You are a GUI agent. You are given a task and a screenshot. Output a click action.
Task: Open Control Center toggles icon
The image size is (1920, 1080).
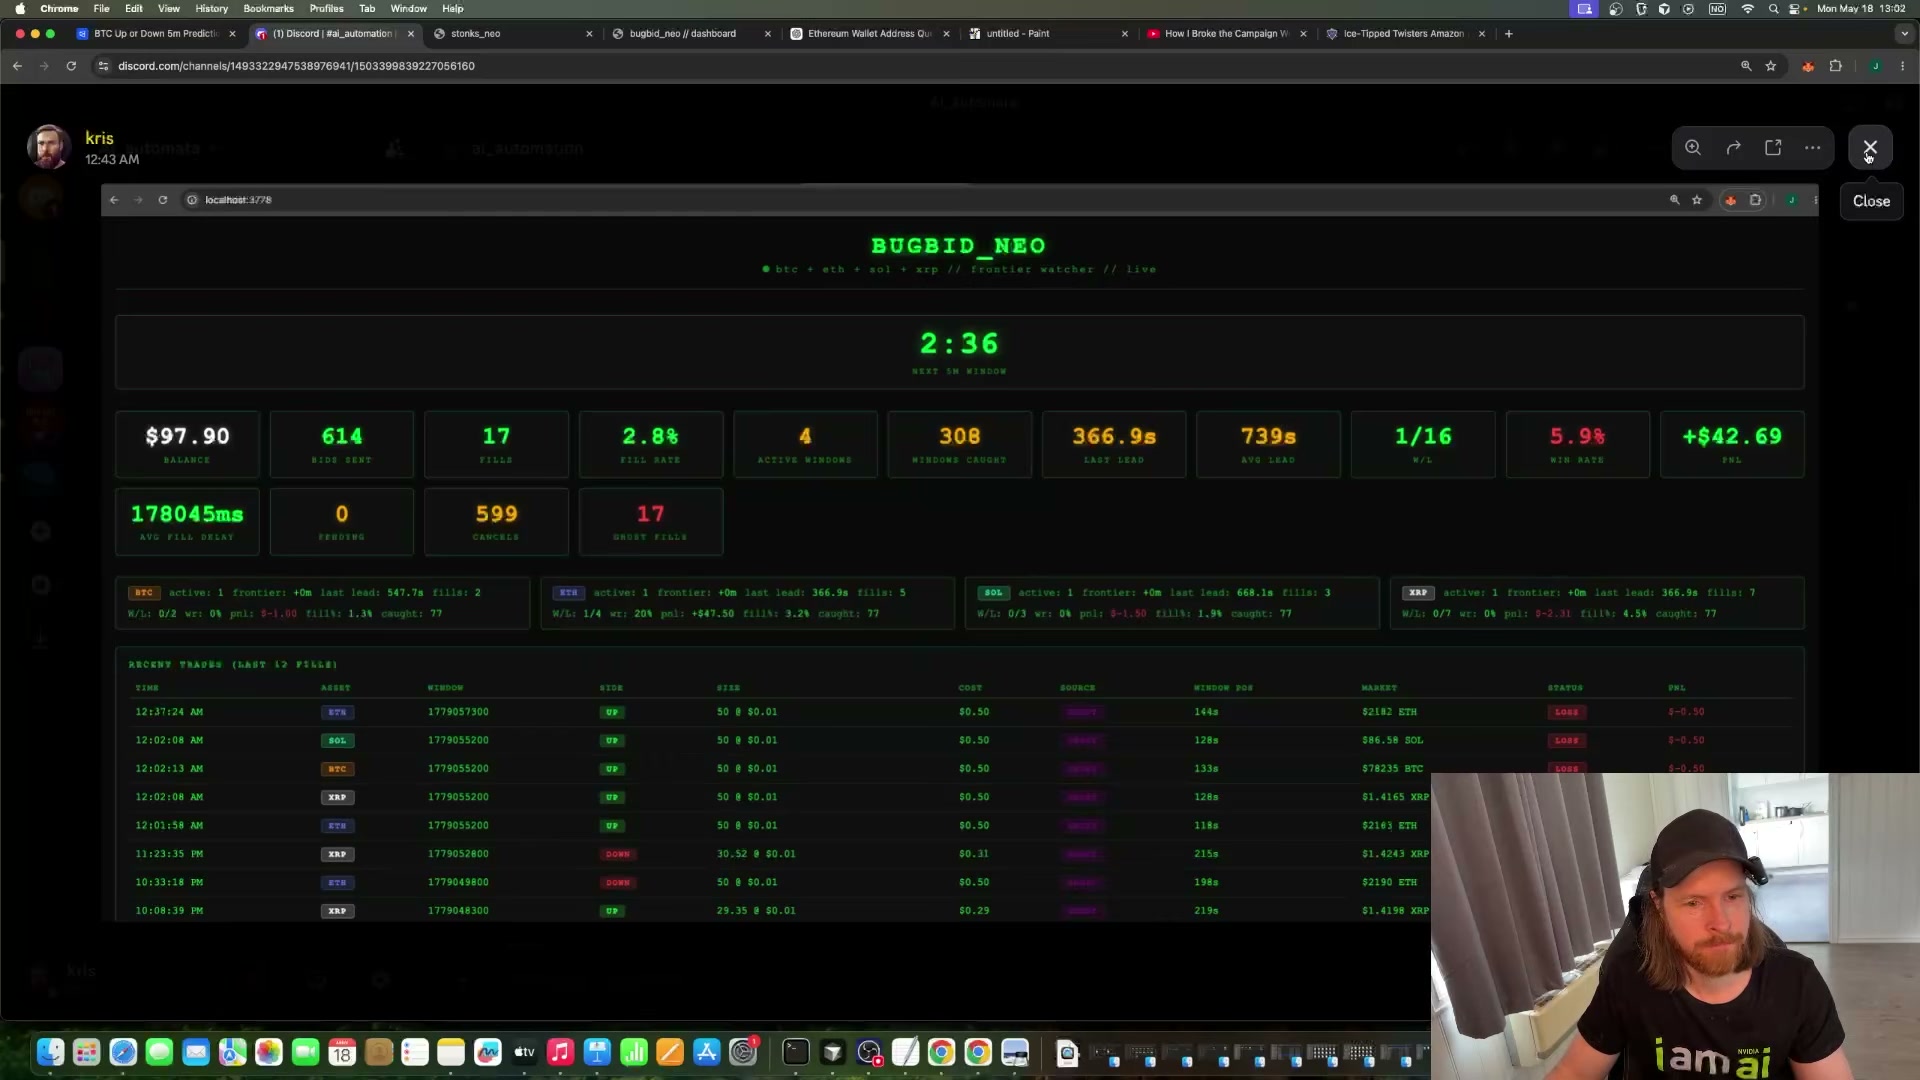coord(1796,8)
